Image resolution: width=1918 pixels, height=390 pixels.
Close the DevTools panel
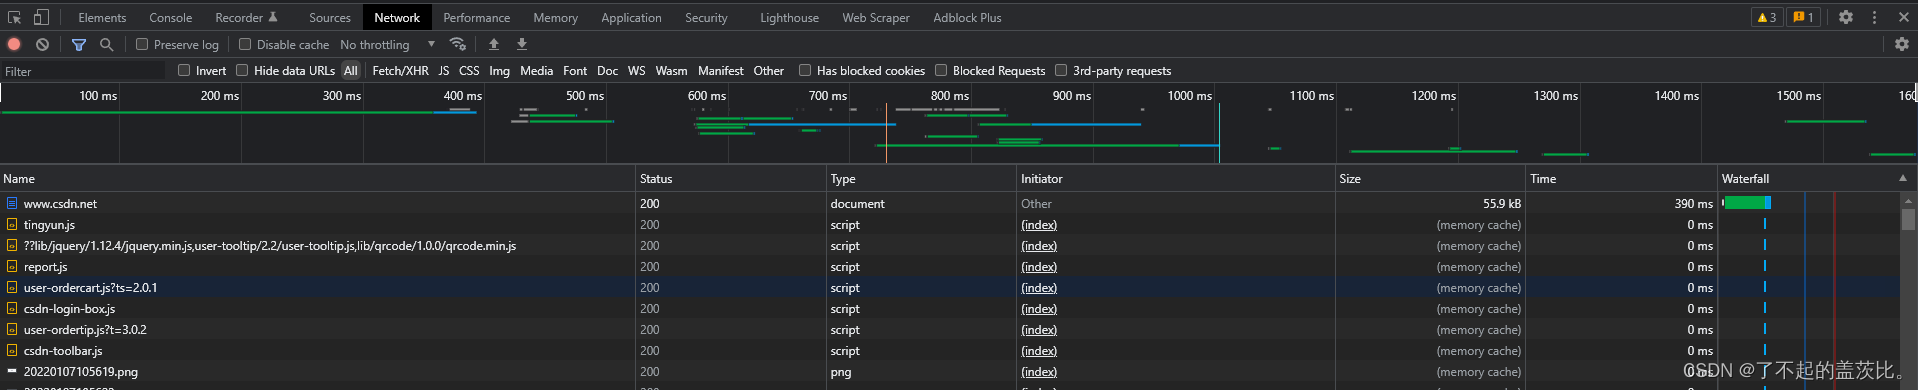coord(1903,17)
